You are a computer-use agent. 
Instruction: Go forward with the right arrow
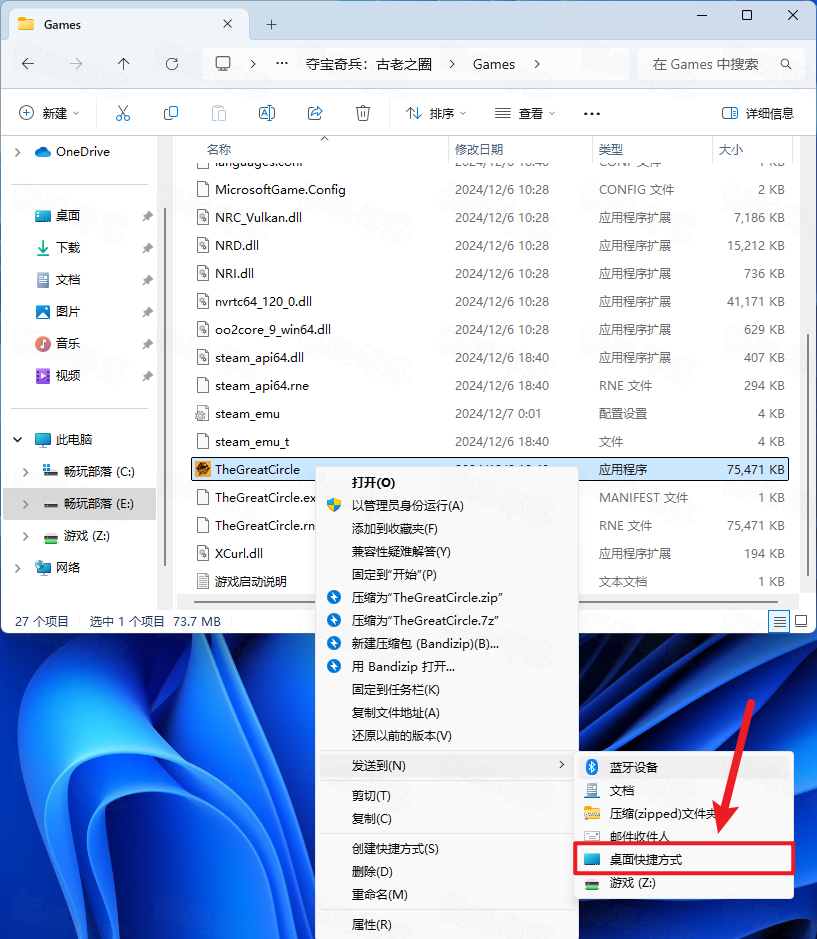click(x=76, y=64)
